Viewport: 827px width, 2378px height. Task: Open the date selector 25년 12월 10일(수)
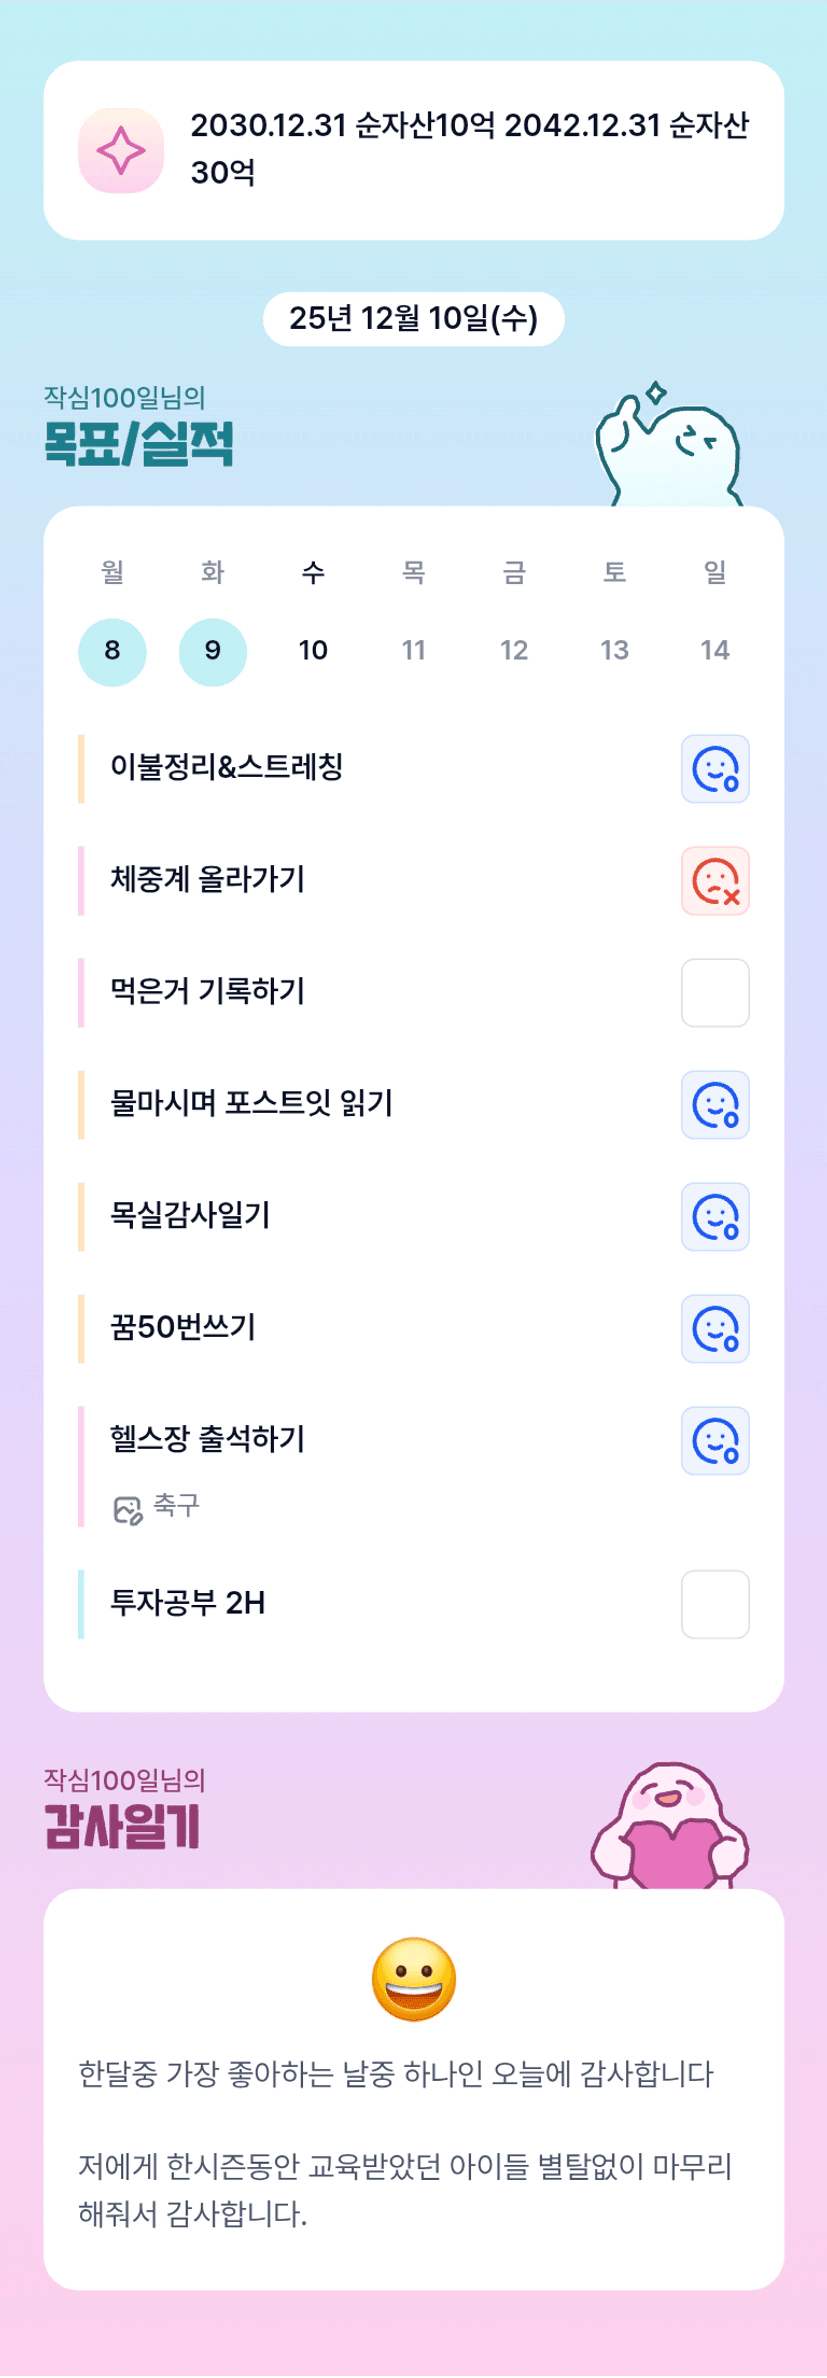(x=413, y=319)
